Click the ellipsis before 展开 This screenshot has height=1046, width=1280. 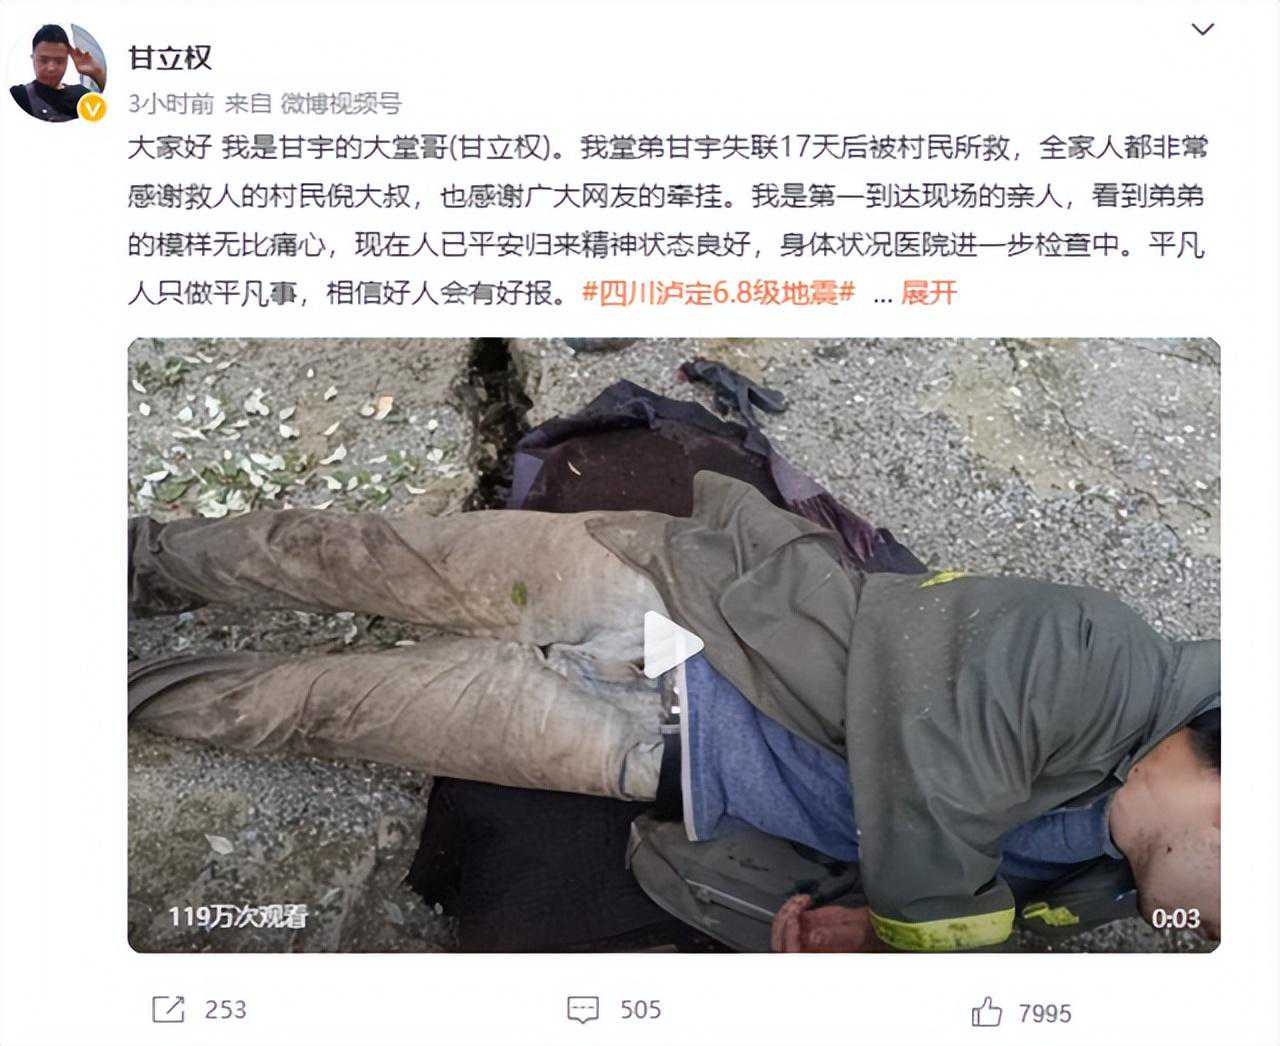(x=882, y=294)
